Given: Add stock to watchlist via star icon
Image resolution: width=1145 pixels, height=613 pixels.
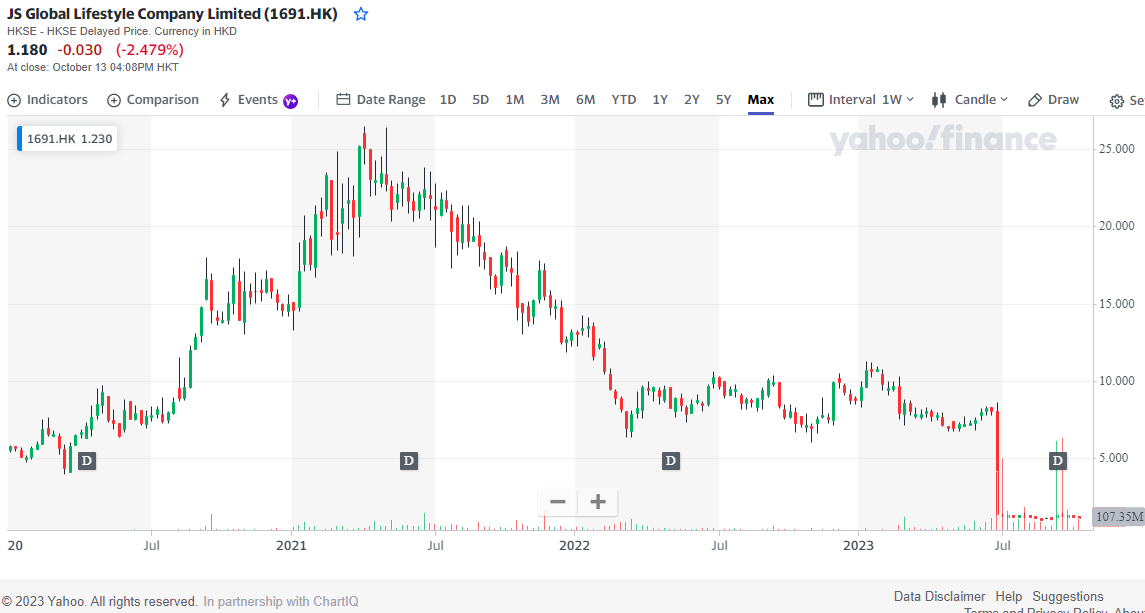Looking at the screenshot, I should pos(361,14).
